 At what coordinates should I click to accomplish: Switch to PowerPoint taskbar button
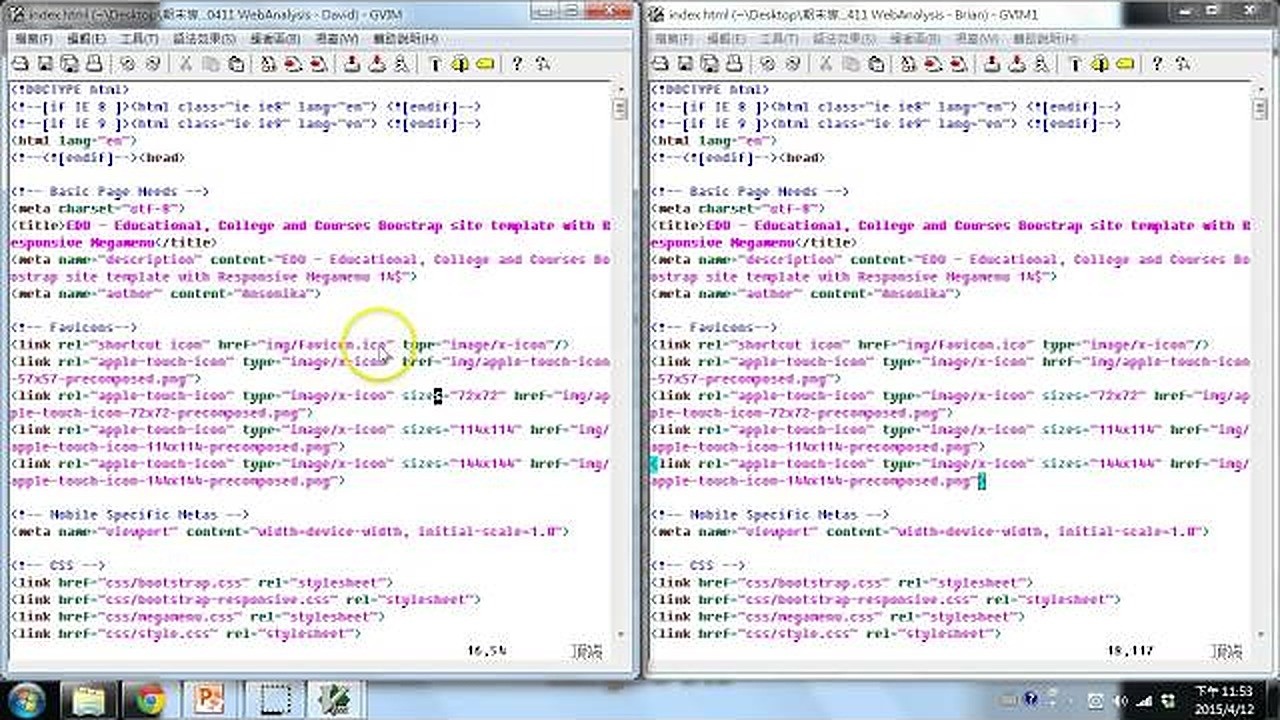click(x=210, y=699)
